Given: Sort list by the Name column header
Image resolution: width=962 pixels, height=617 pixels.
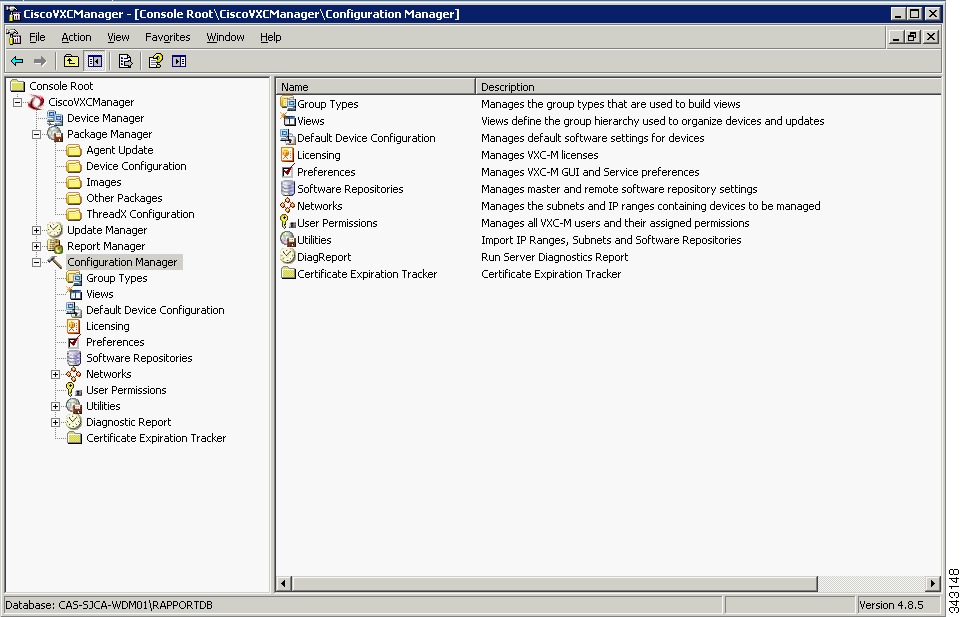Looking at the screenshot, I should pyautogui.click(x=375, y=86).
